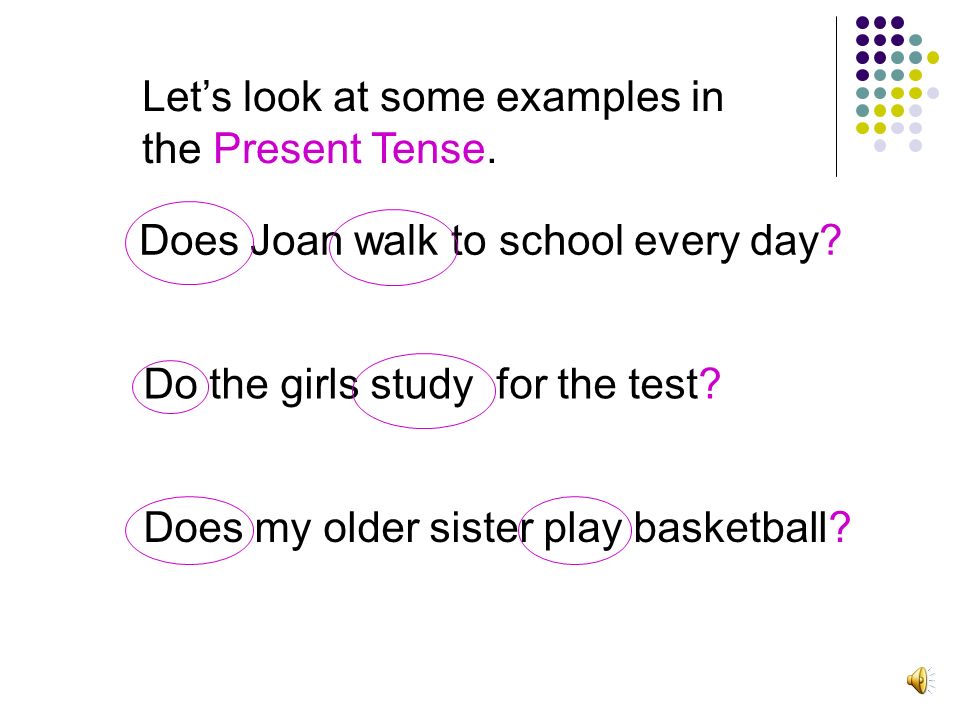
Task: Click the word "basketball"
Action: click(730, 528)
